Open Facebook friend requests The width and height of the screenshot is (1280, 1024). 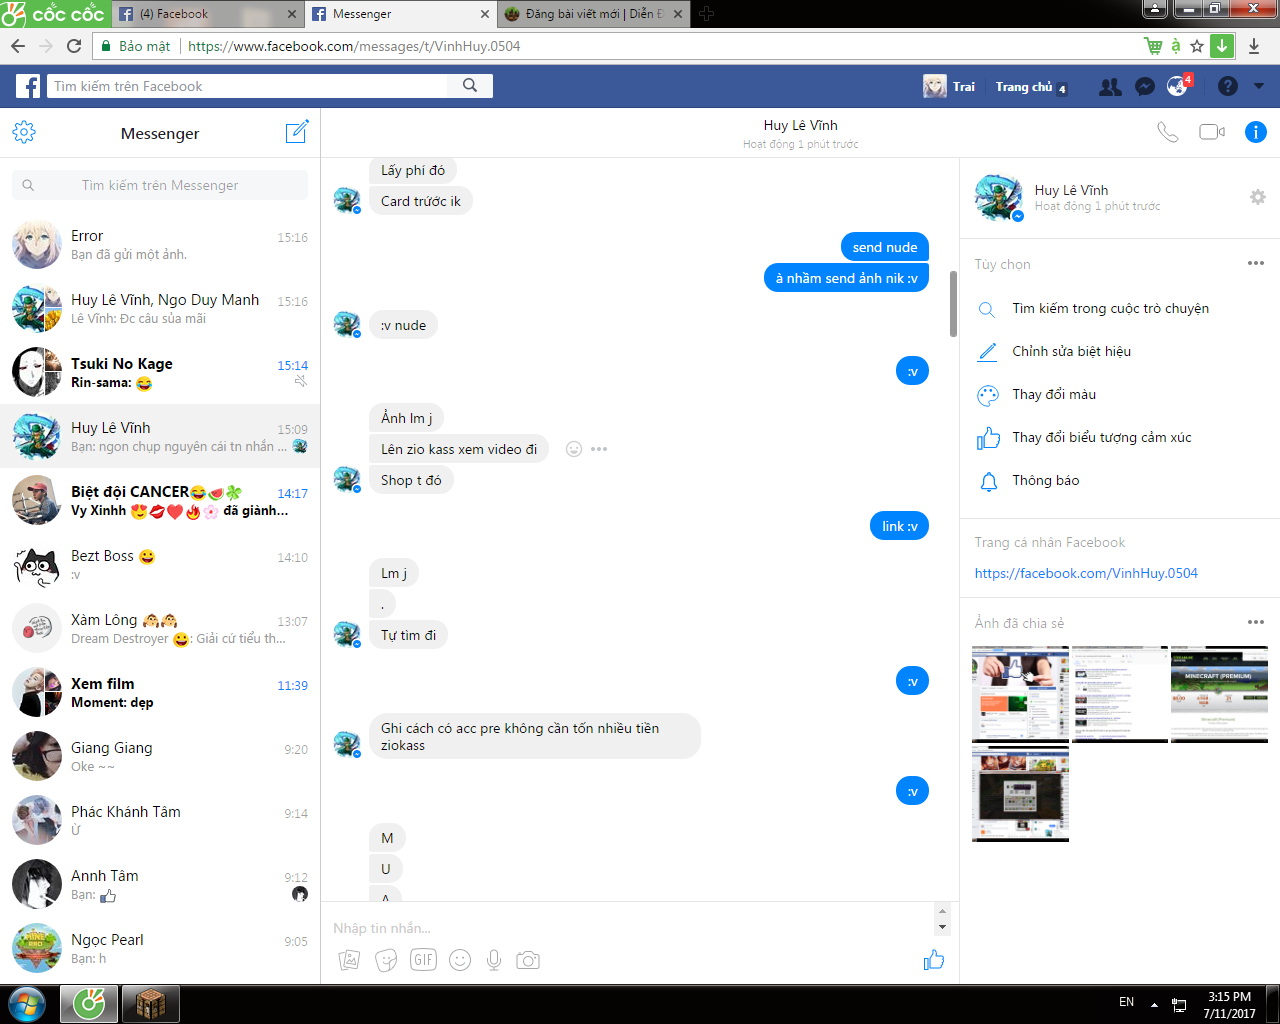[x=1110, y=87]
